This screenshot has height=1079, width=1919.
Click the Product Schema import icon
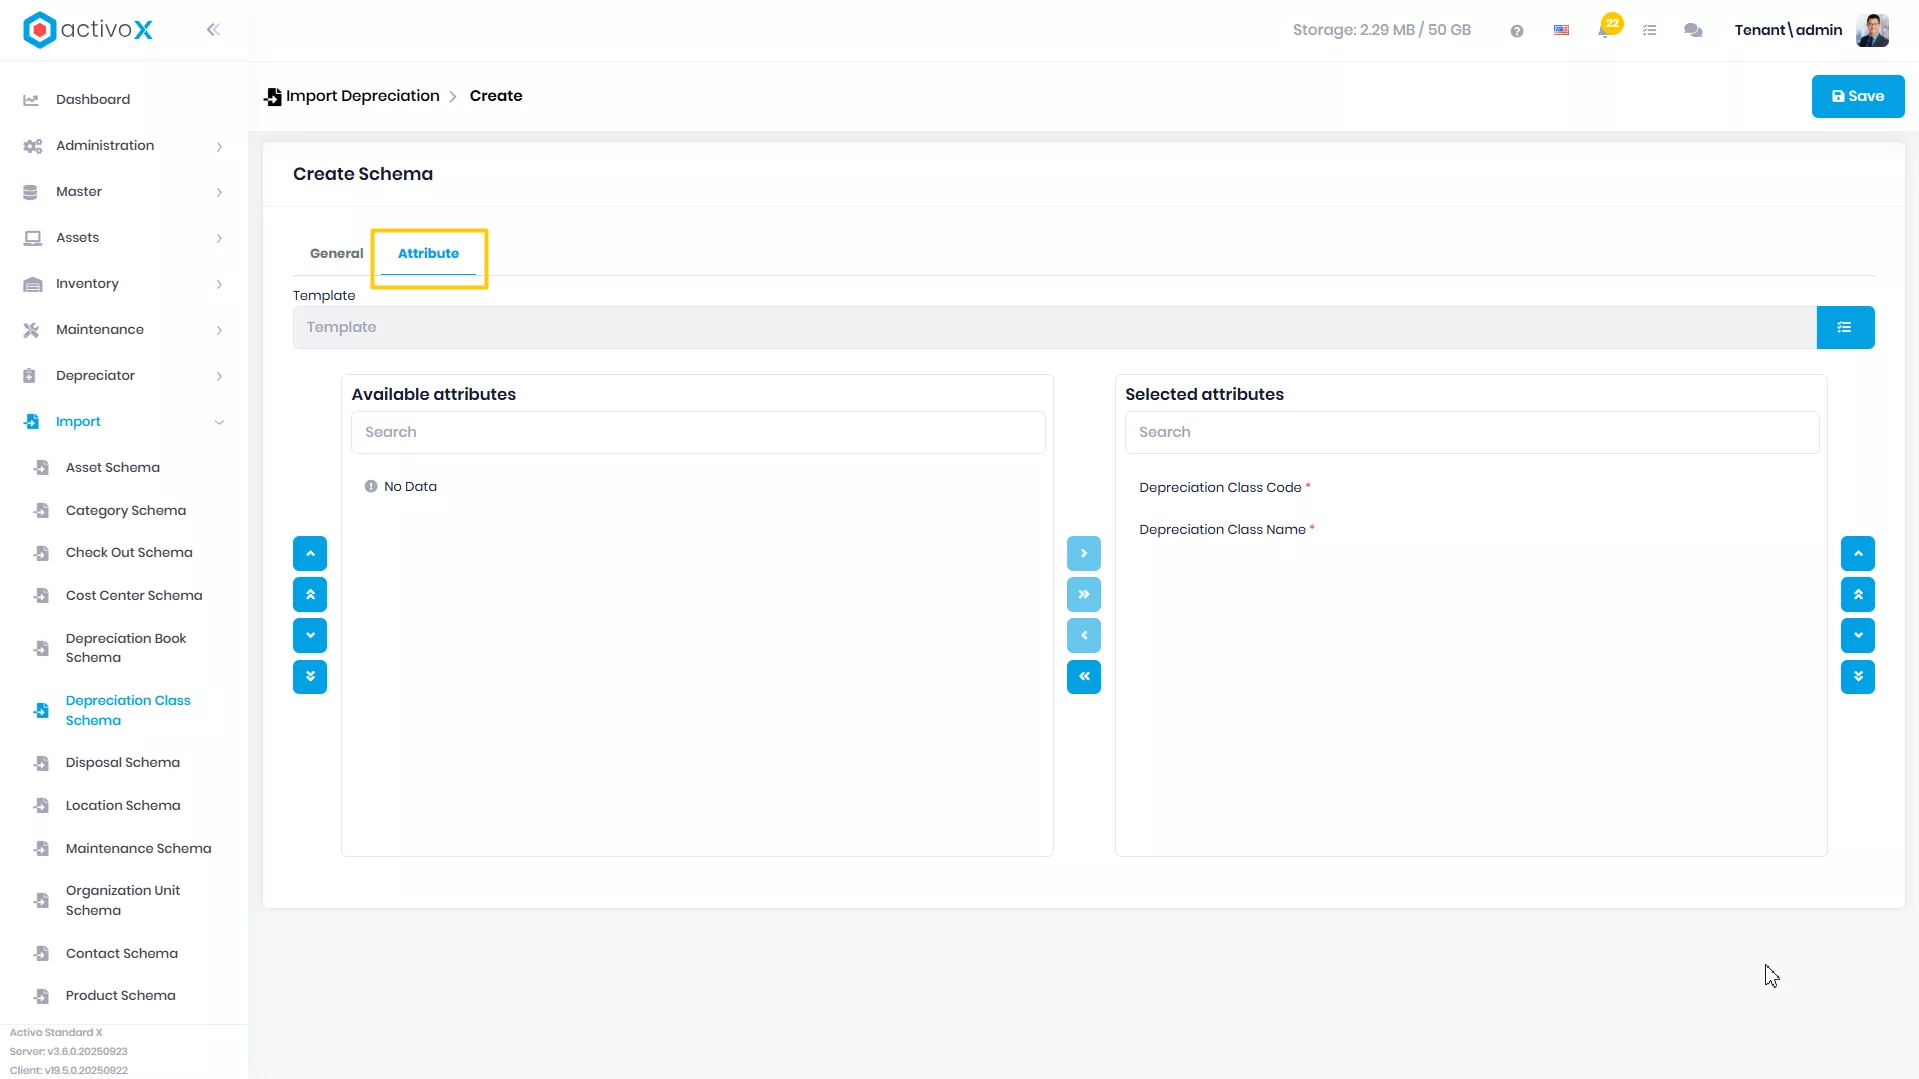click(x=41, y=996)
